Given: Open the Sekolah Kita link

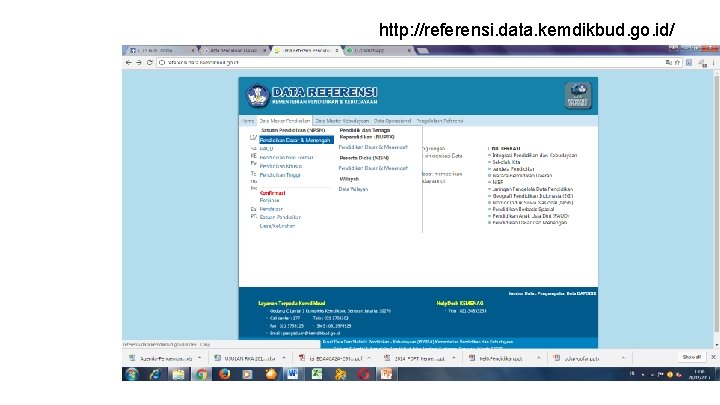Looking at the screenshot, I should coord(506,162).
